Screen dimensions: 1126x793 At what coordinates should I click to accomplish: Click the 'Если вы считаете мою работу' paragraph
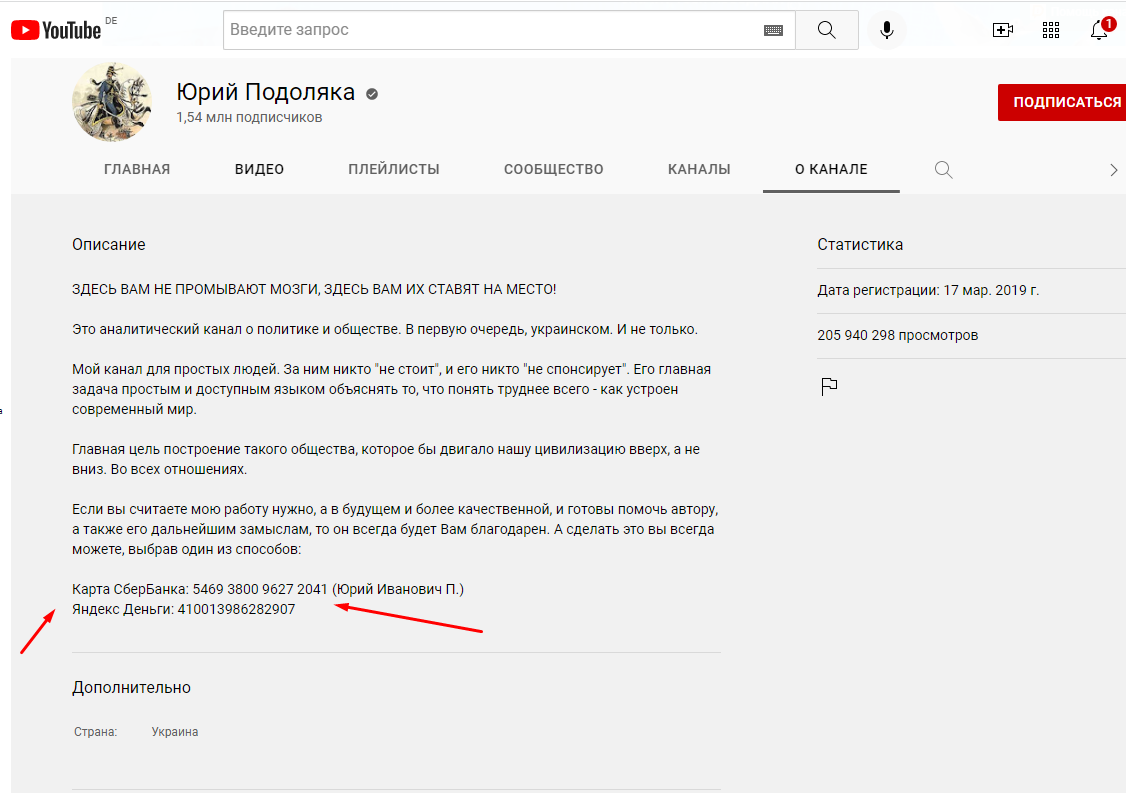click(x=395, y=529)
